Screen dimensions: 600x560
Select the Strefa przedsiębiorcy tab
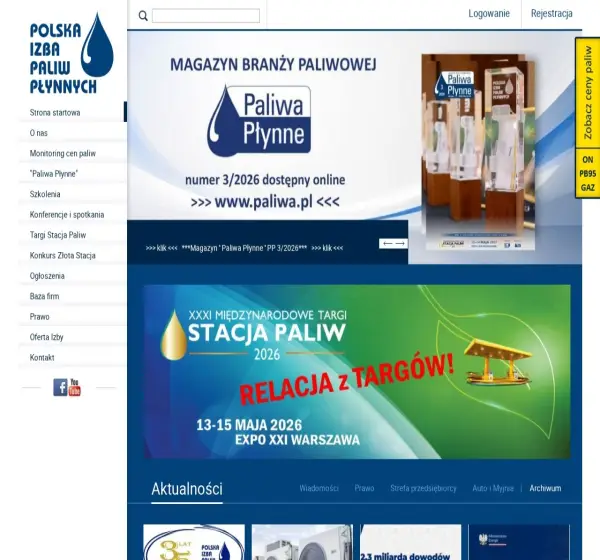coord(423,488)
